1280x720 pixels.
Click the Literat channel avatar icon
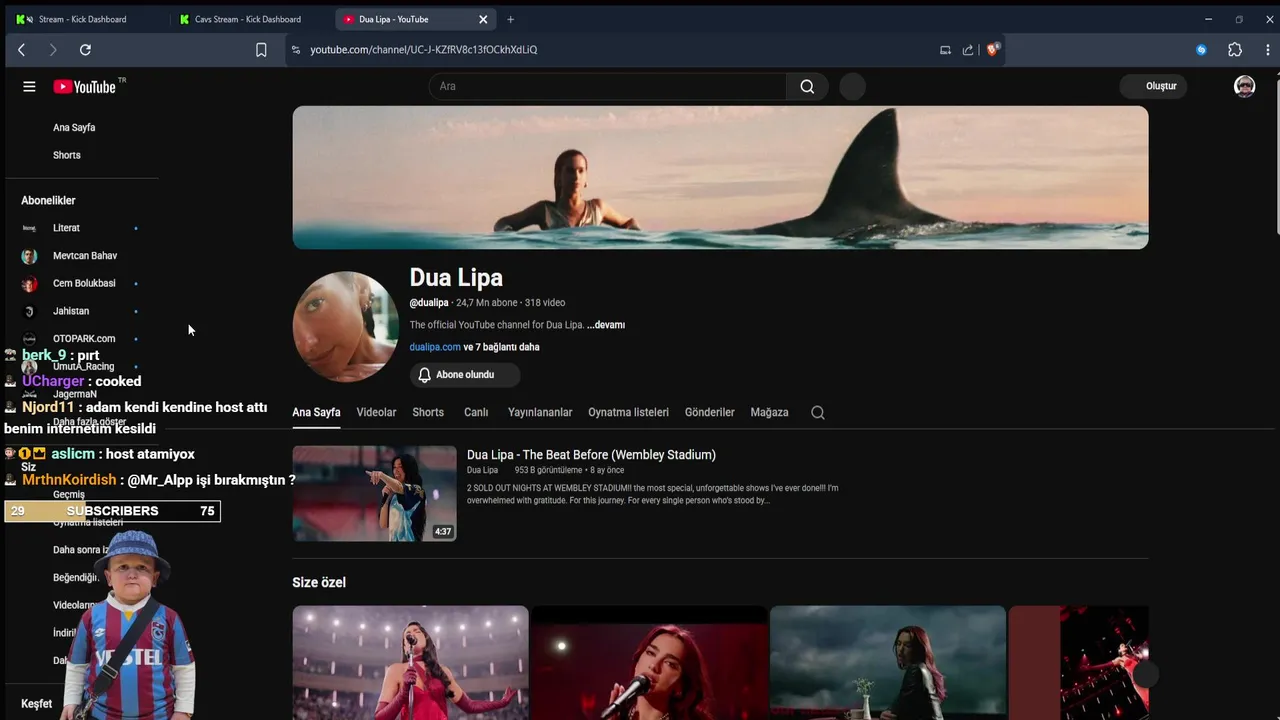tap(29, 228)
